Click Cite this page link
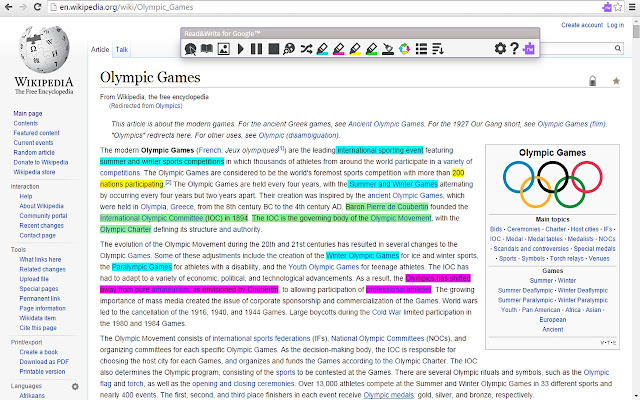Viewport: 640px width, 400px height. point(38,328)
